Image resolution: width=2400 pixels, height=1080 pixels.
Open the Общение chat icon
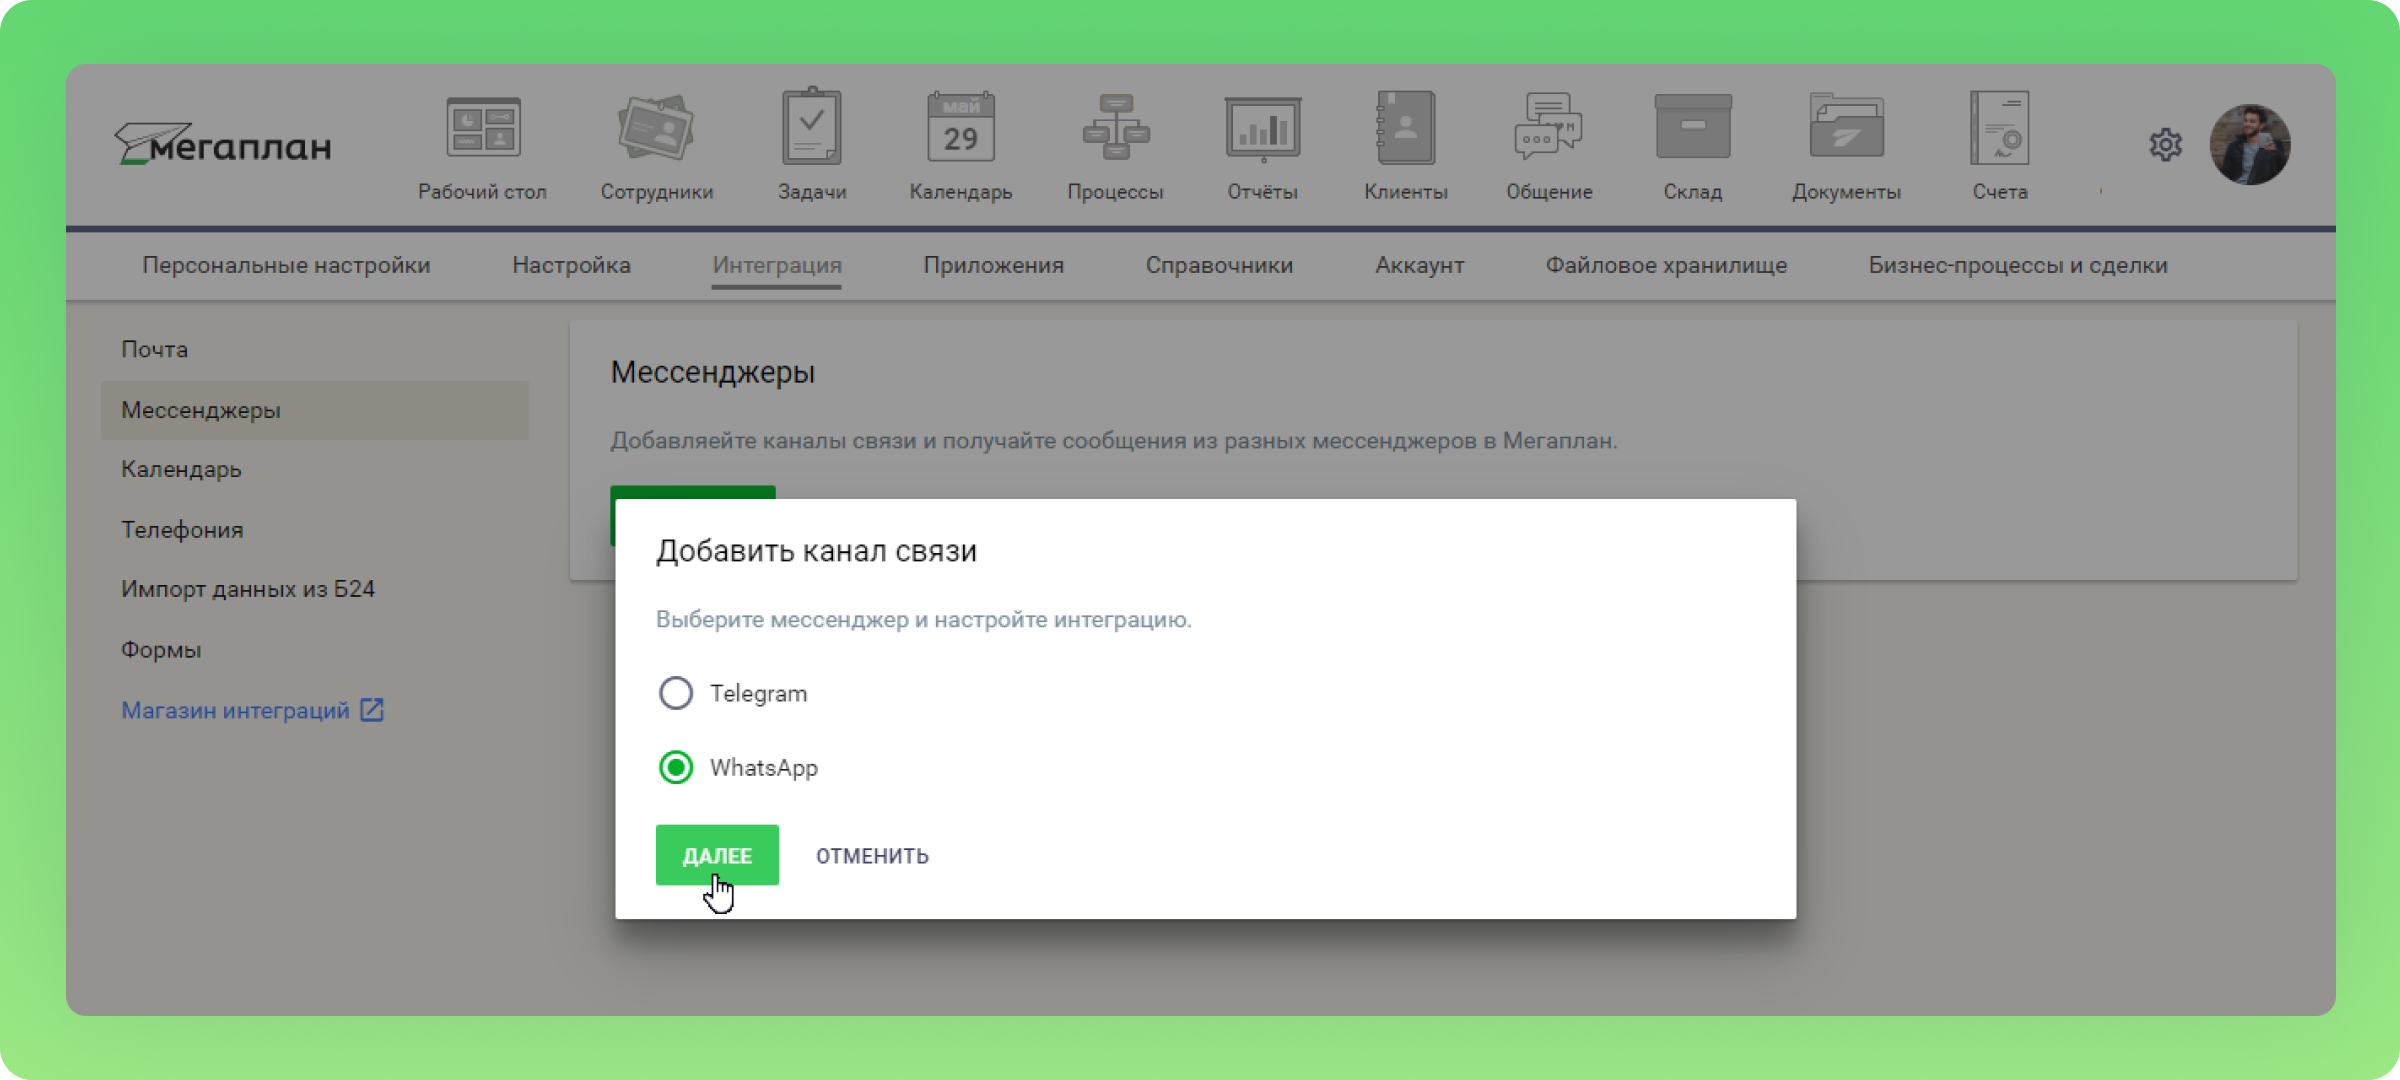pos(1549,126)
